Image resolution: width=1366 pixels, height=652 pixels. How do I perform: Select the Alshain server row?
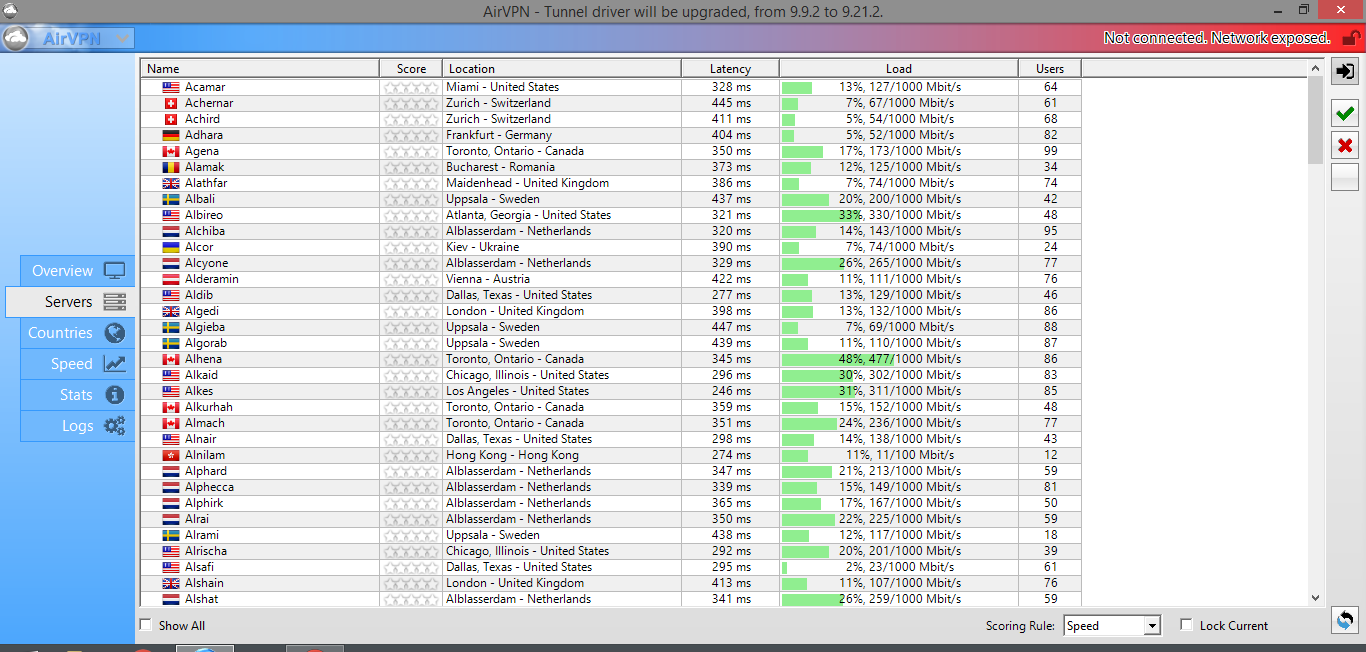pyautogui.click(x=610, y=583)
